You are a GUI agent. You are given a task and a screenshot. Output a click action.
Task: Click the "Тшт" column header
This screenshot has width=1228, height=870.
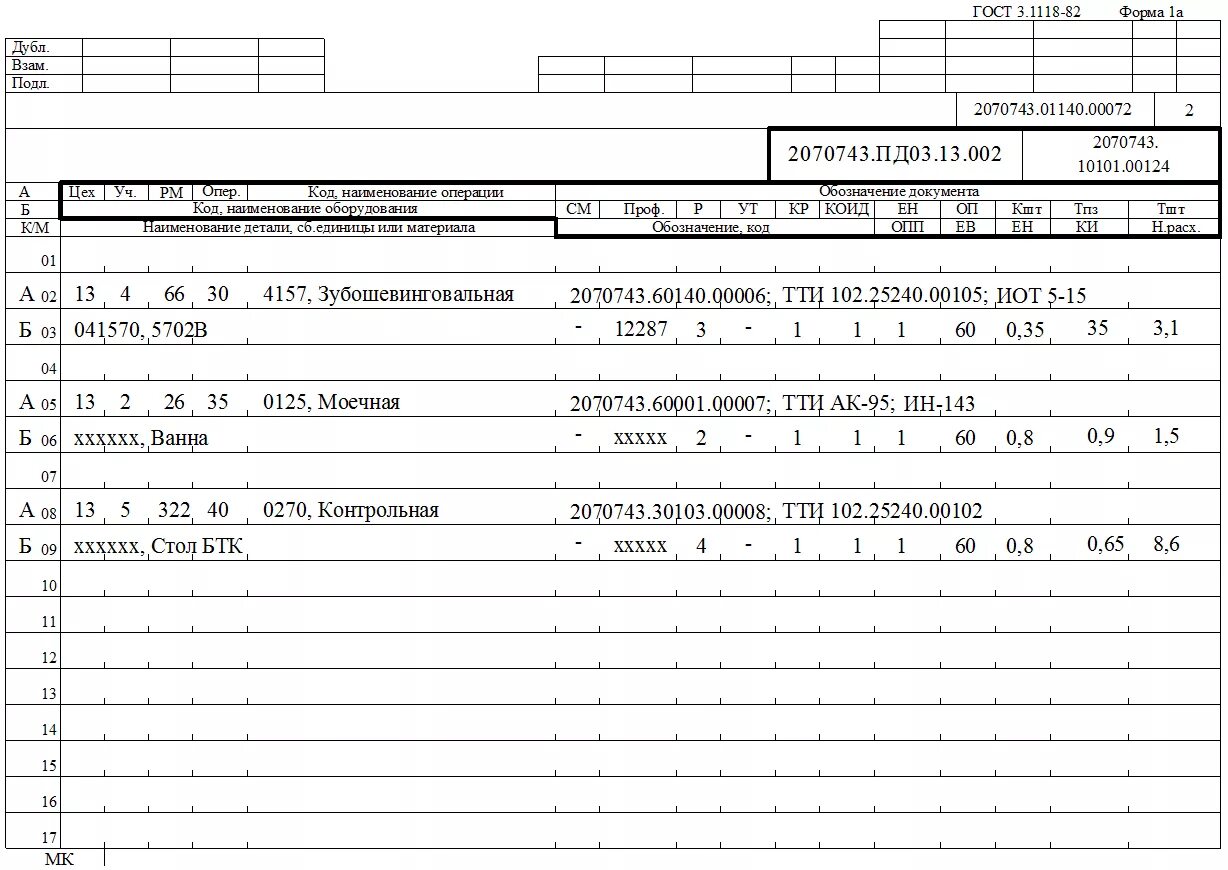1171,209
